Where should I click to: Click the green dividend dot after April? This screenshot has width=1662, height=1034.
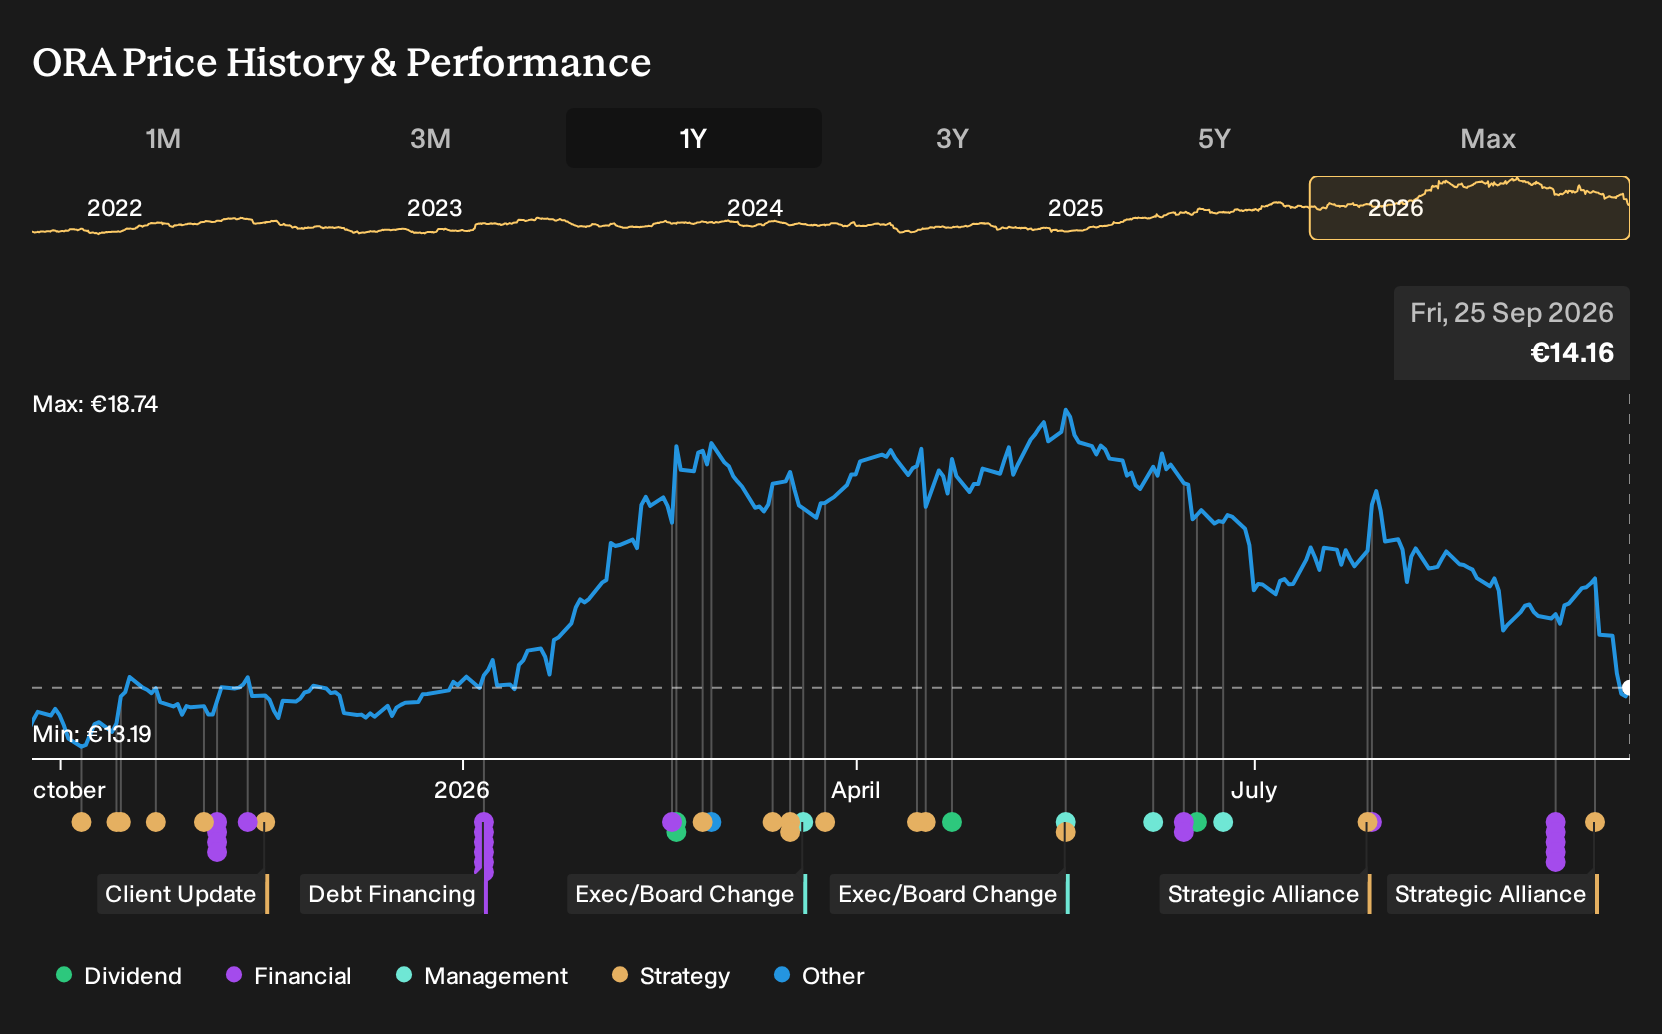(952, 822)
